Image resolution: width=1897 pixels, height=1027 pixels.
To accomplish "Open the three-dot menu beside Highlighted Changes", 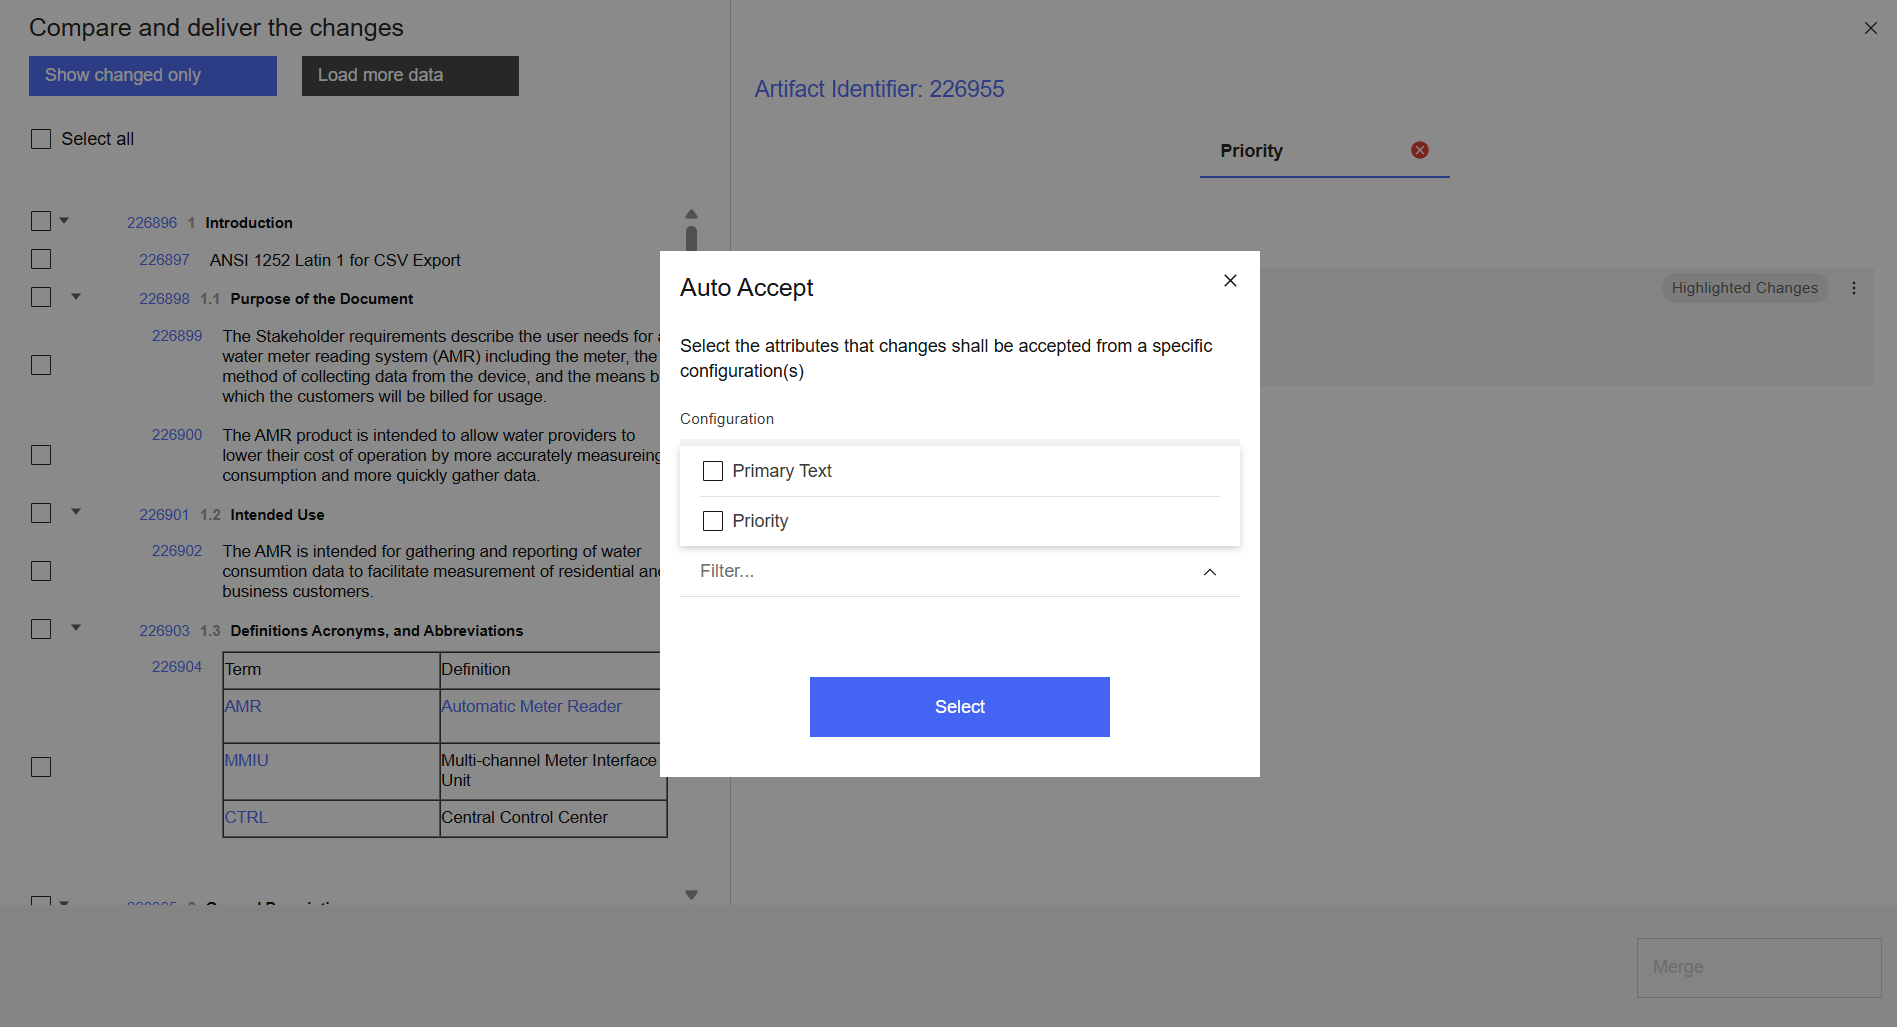I will point(1853,288).
